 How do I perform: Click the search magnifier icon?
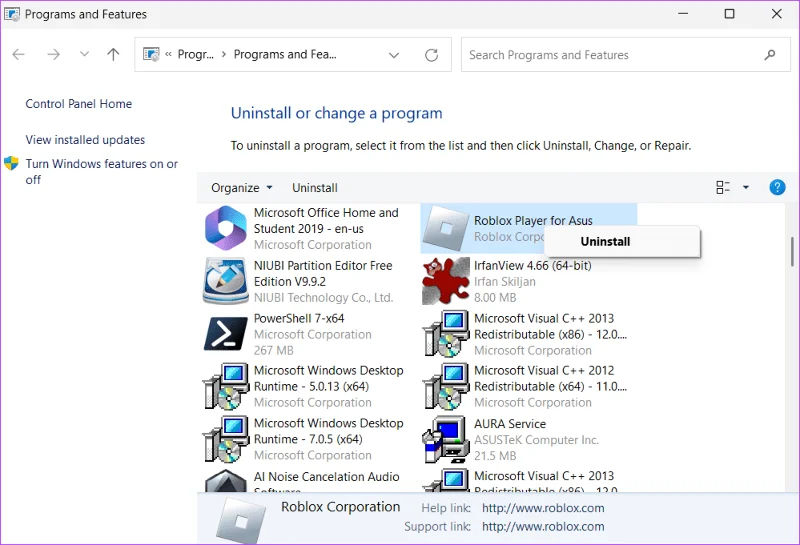pos(770,55)
